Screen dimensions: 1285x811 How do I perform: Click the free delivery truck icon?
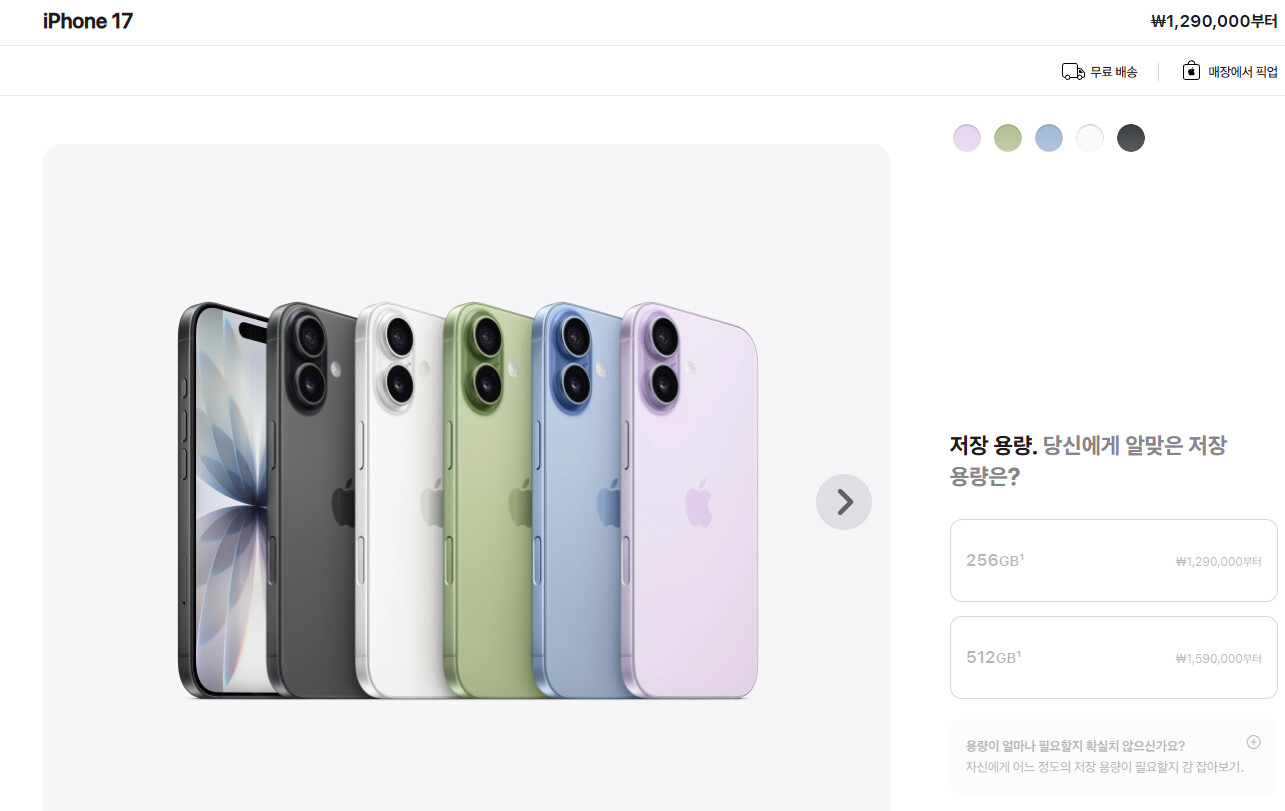(1073, 71)
